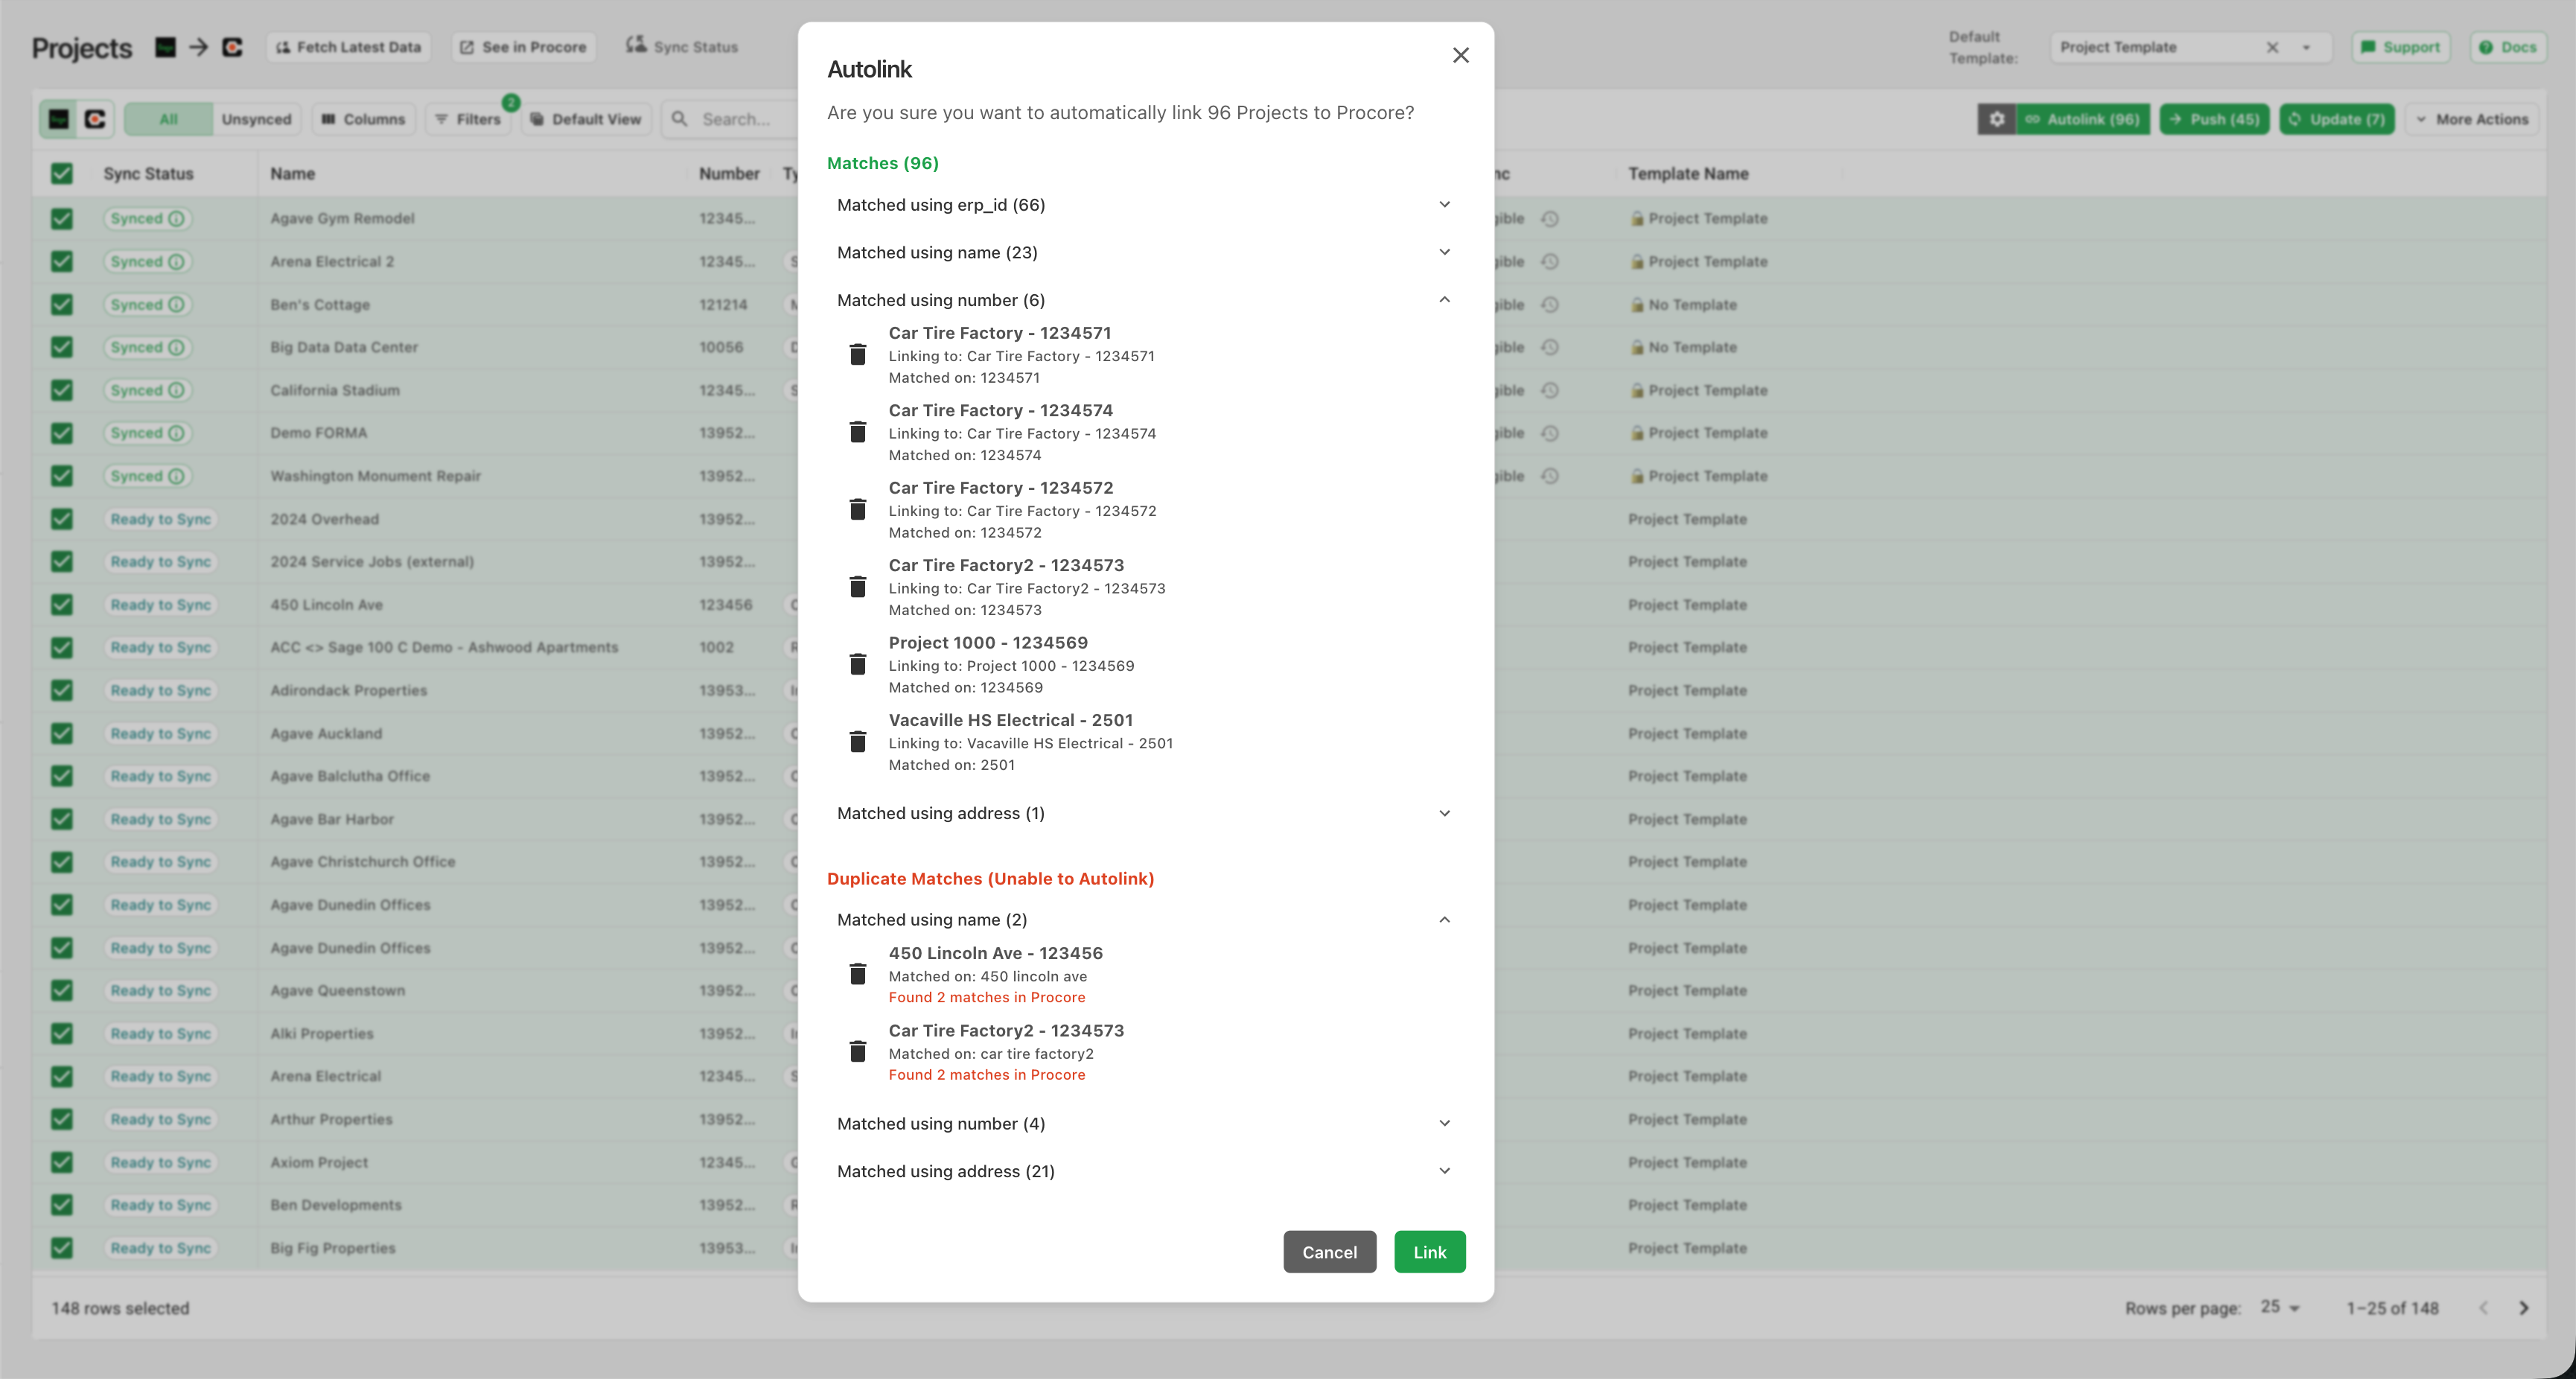The height and width of the screenshot is (1379, 2576).
Task: Go to previous page of projects
Action: (x=2483, y=1308)
